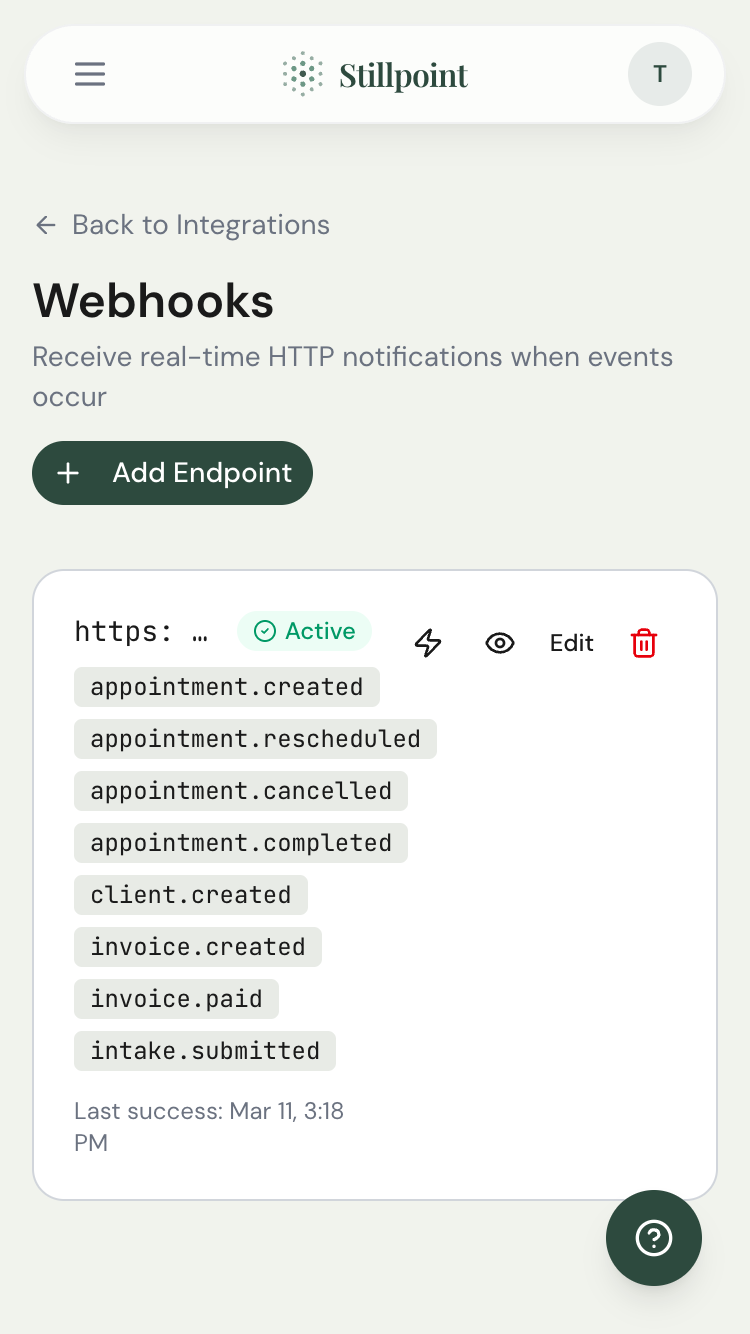The height and width of the screenshot is (1334, 750).
Task: Open the user avatar marked T
Action: [659, 74]
